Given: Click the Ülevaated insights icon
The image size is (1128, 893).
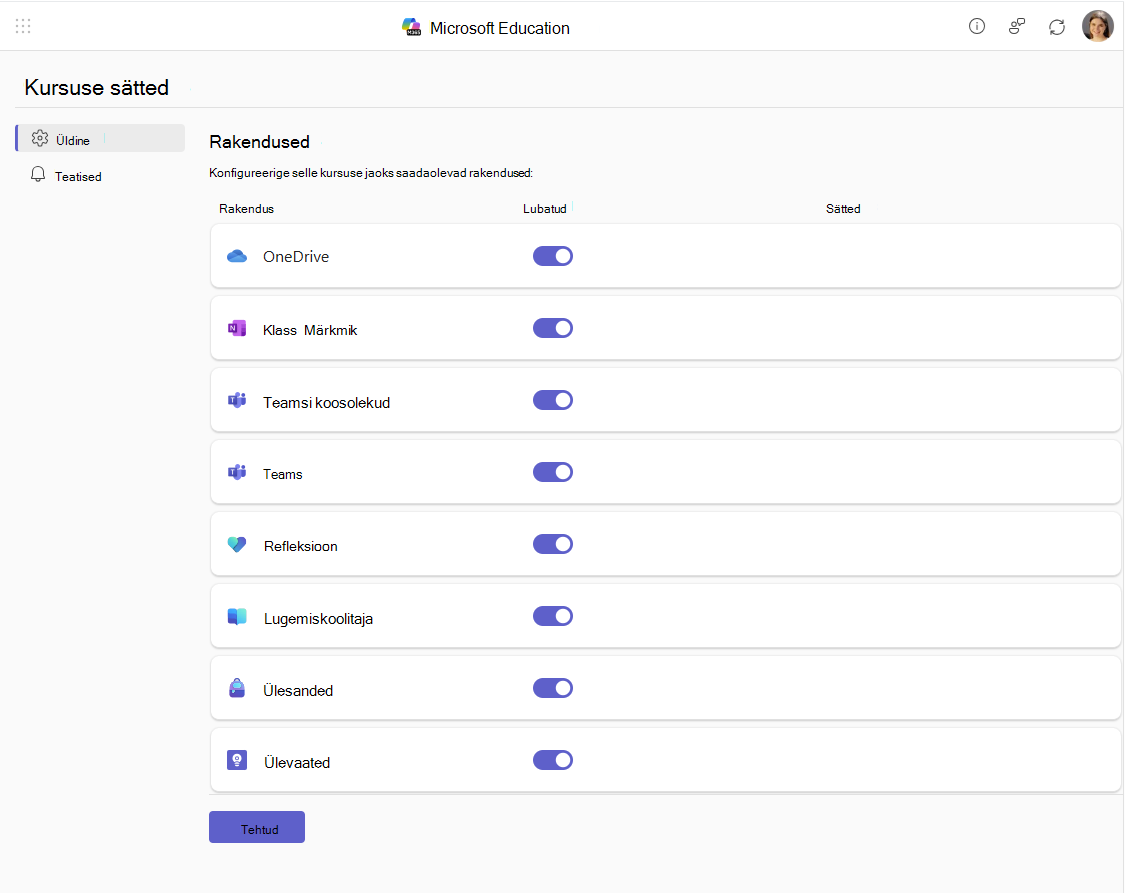Looking at the screenshot, I should 237,761.
